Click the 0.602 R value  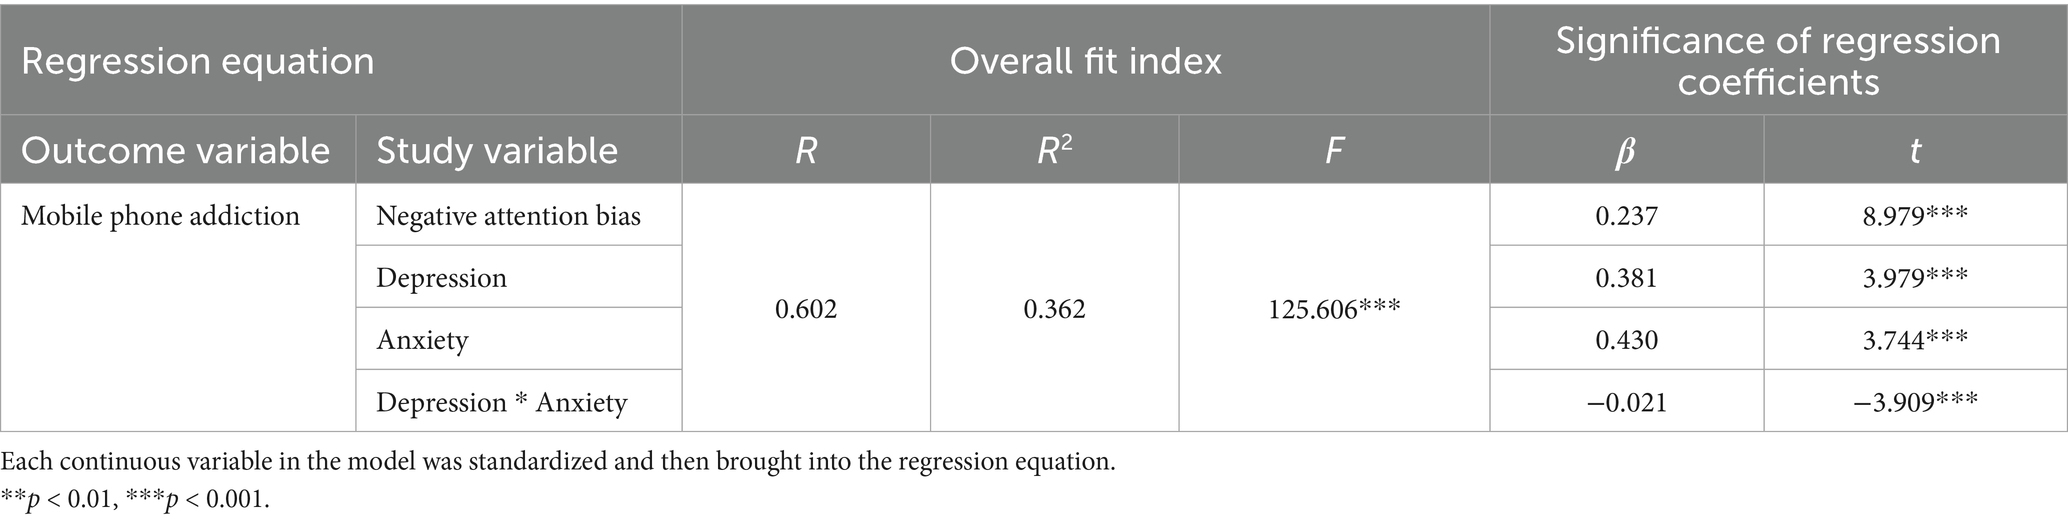[x=806, y=309]
